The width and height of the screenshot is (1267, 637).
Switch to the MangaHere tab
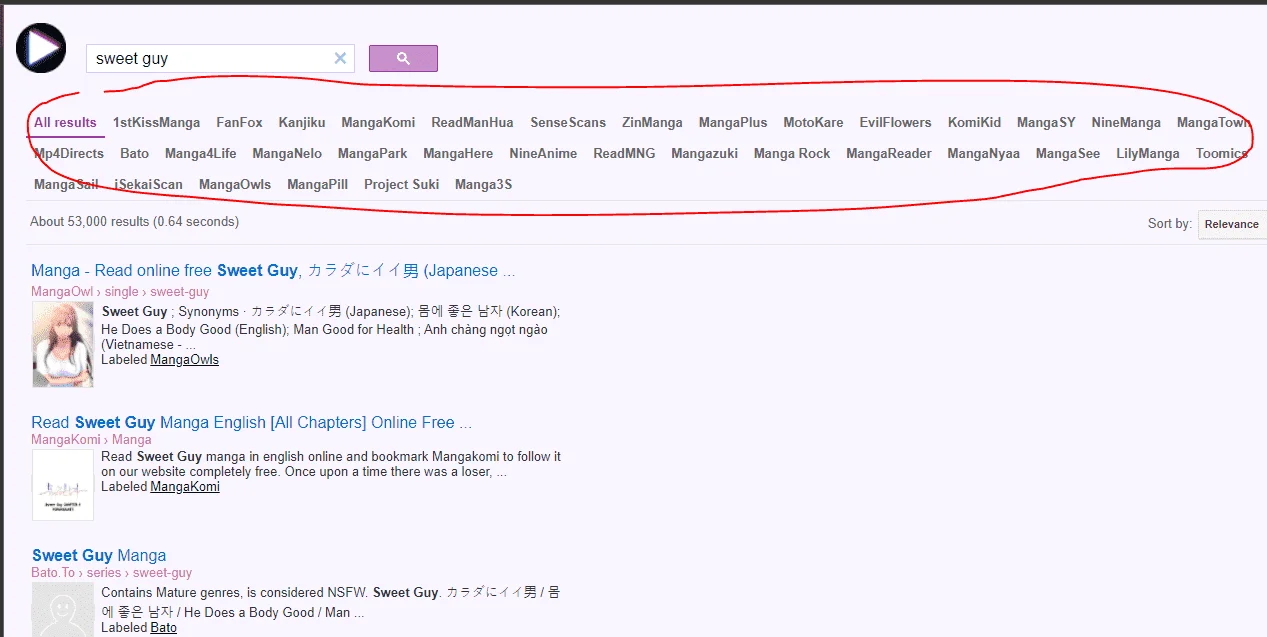[x=458, y=153]
